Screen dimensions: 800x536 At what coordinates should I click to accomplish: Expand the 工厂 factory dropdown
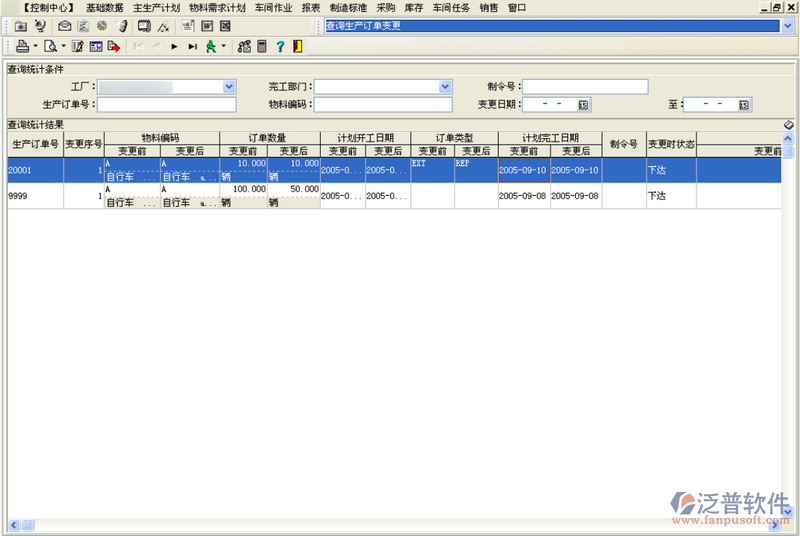(x=229, y=87)
